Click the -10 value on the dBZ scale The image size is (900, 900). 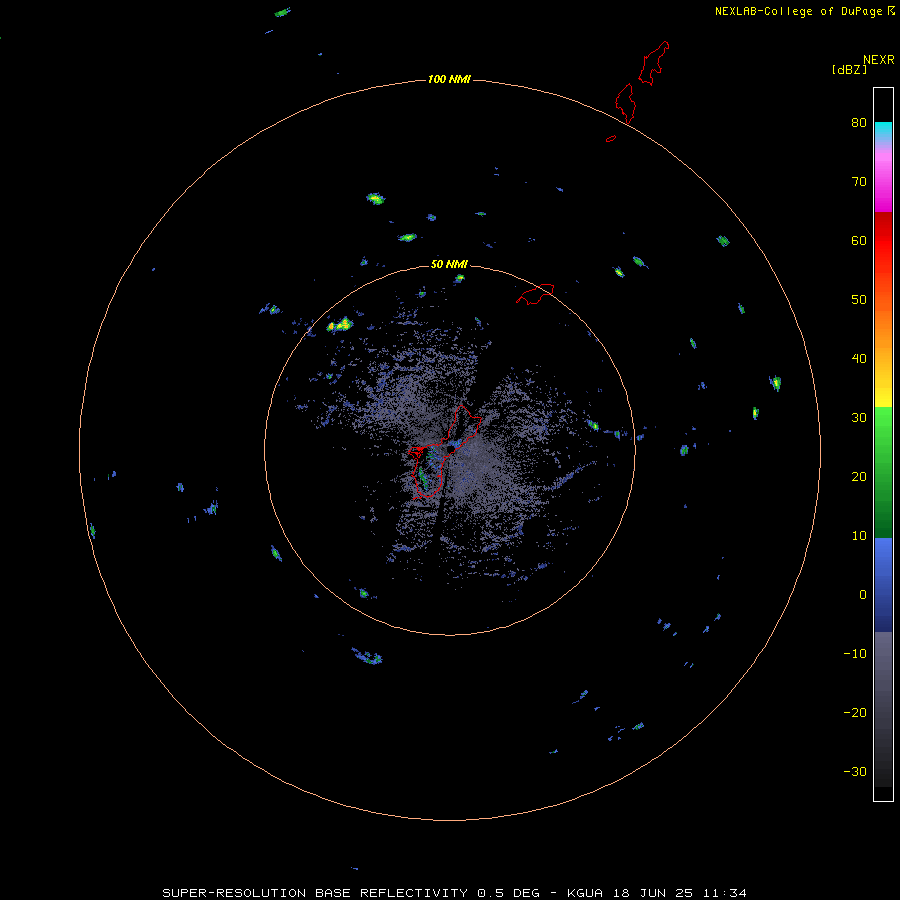point(855,653)
